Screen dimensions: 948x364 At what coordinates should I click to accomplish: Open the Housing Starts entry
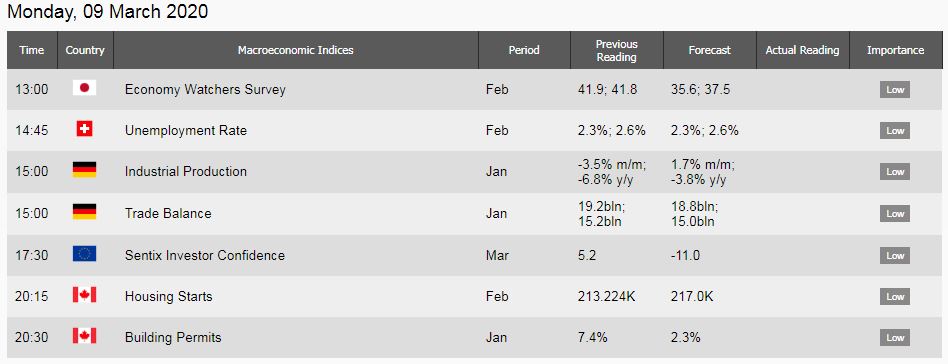click(168, 297)
